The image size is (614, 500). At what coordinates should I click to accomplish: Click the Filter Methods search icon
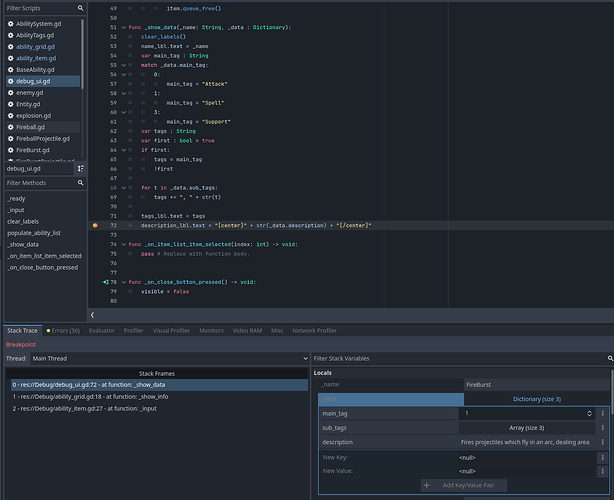coord(80,183)
